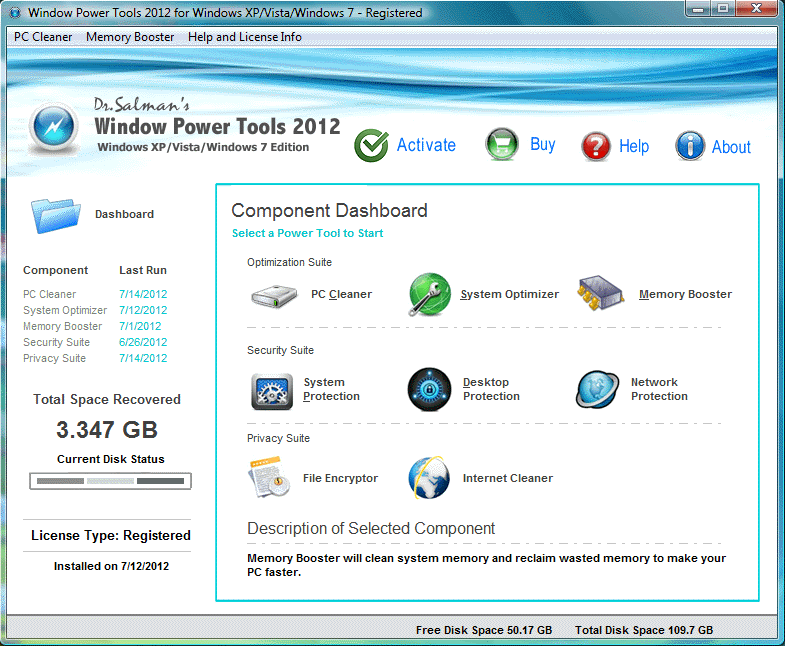Click the 6/26/2012 last run date
The width and height of the screenshot is (785, 646).
tap(143, 343)
